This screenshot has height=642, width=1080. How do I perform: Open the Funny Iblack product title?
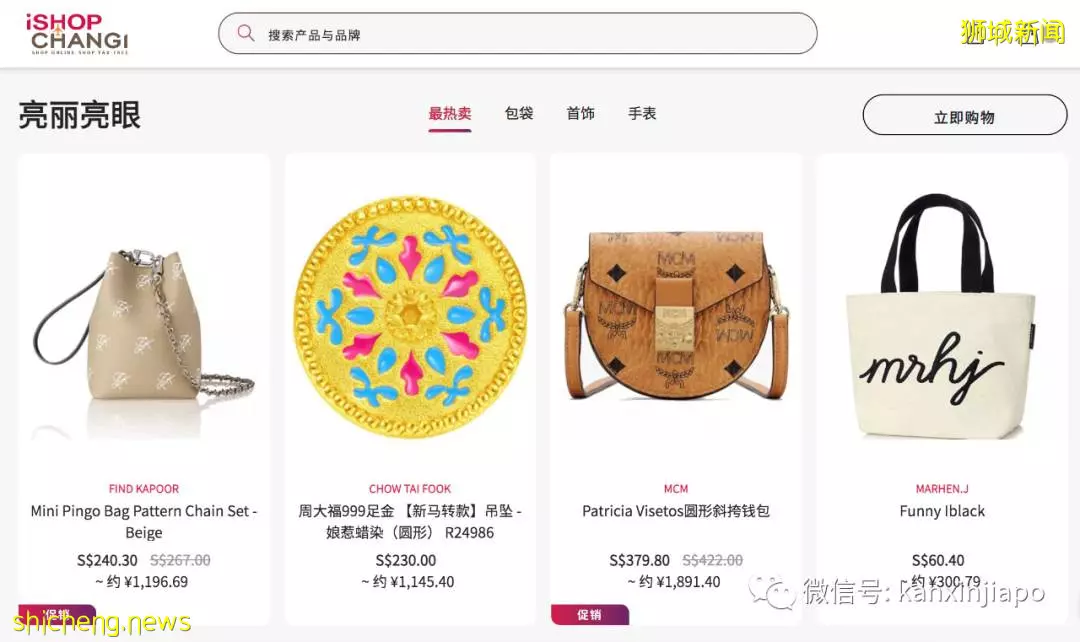point(942,511)
